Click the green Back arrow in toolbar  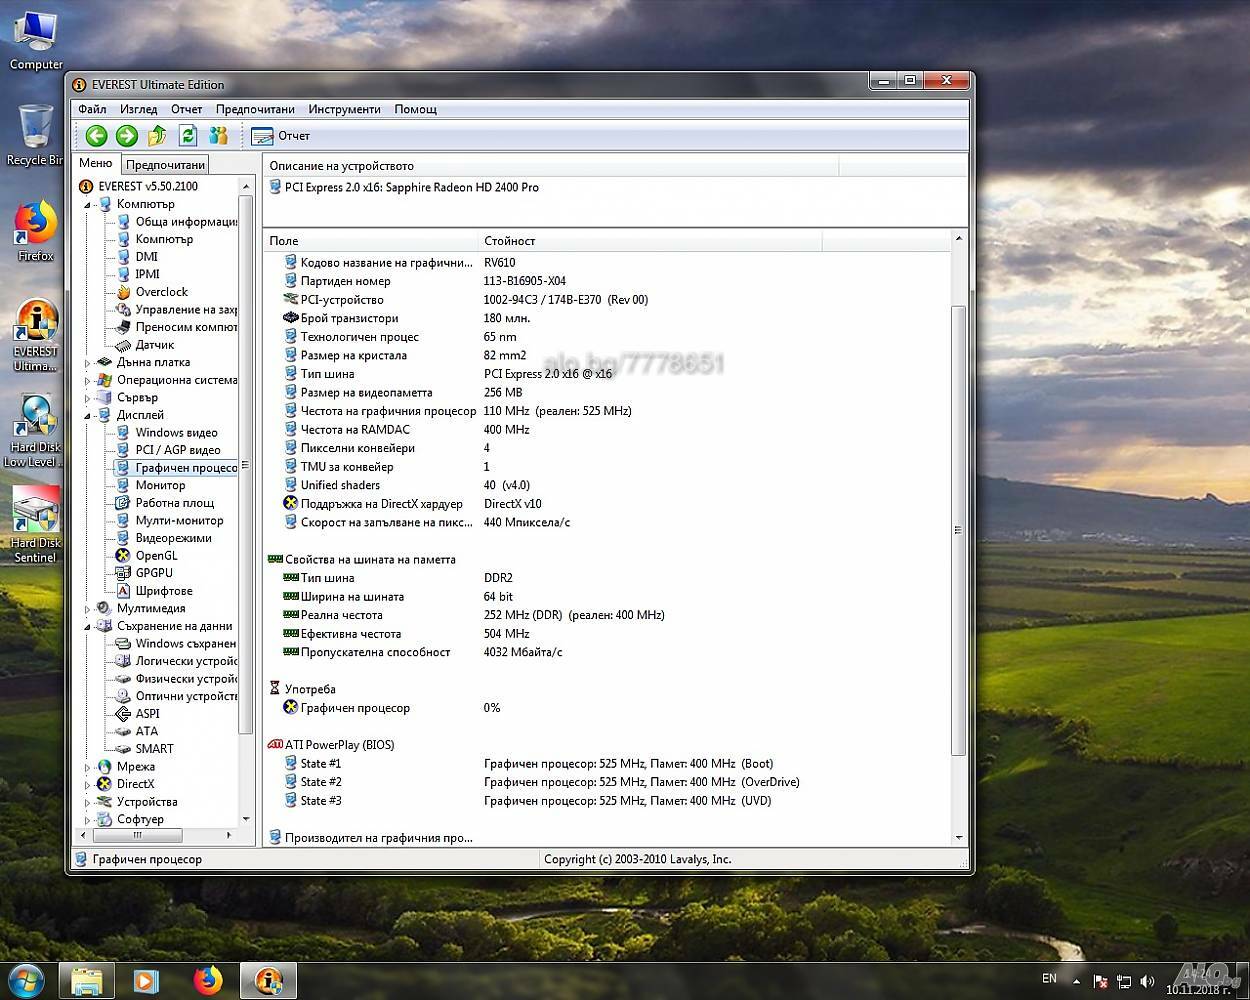[x=96, y=136]
